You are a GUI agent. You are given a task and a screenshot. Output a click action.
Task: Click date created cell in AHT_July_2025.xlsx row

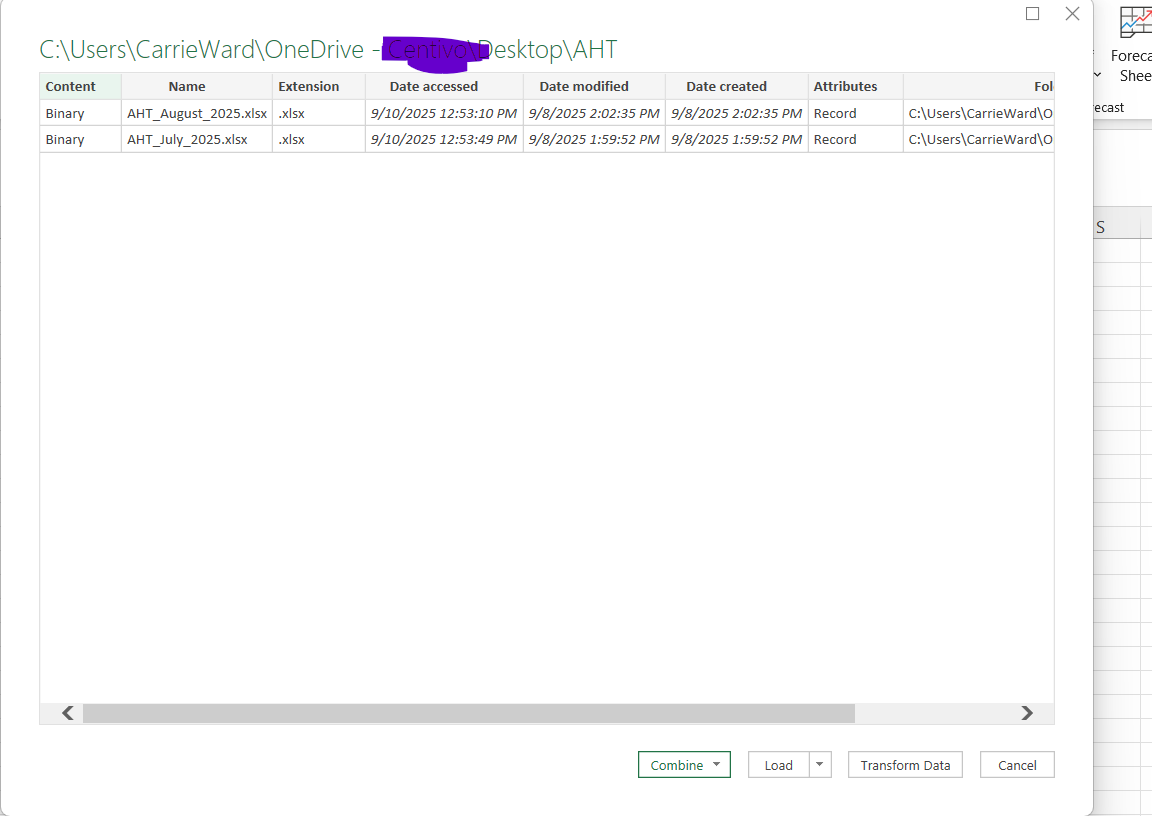pyautogui.click(x=737, y=140)
